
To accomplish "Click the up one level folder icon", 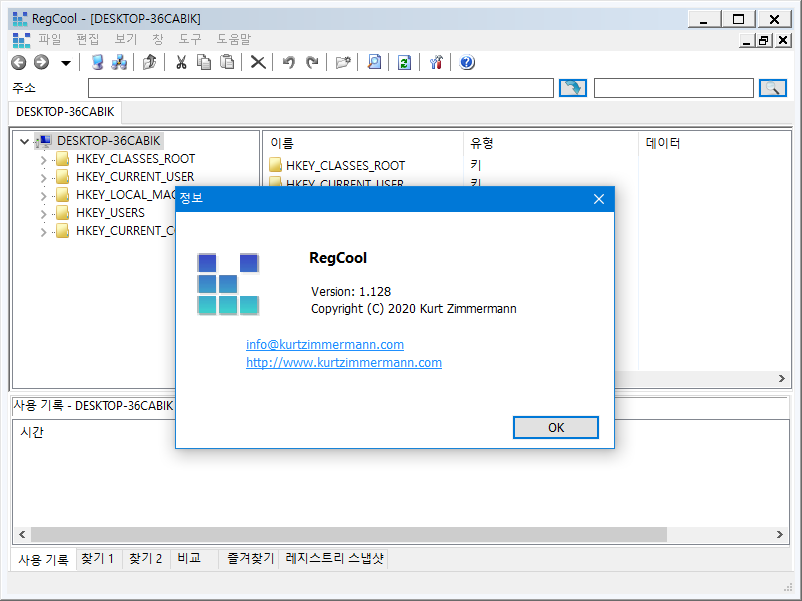I will (x=149, y=62).
